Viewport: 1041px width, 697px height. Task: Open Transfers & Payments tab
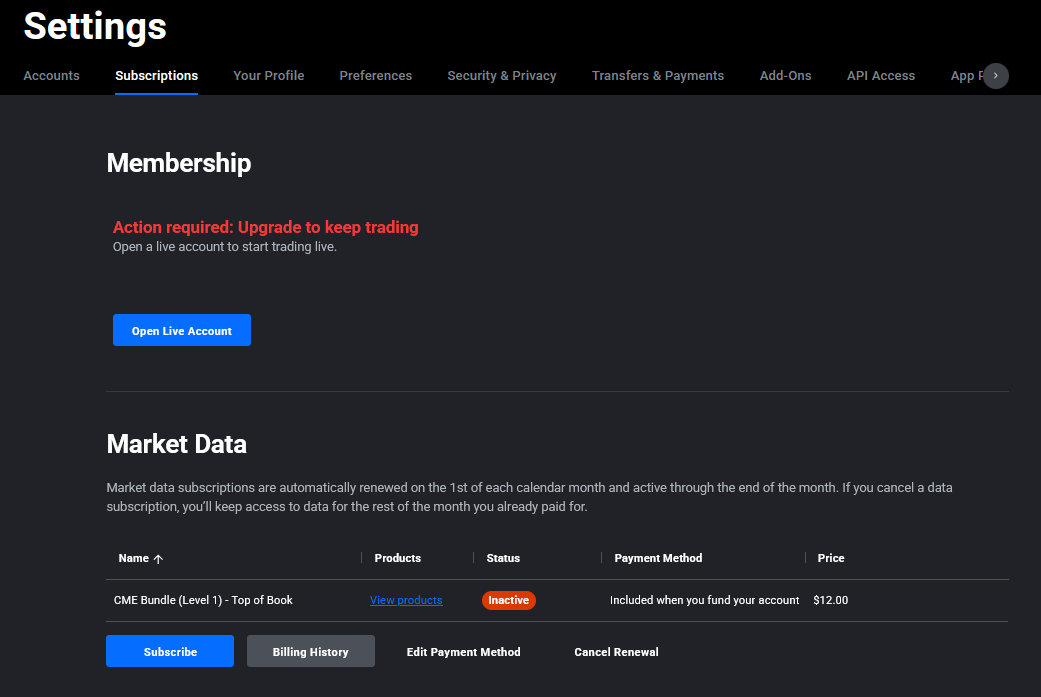657,76
